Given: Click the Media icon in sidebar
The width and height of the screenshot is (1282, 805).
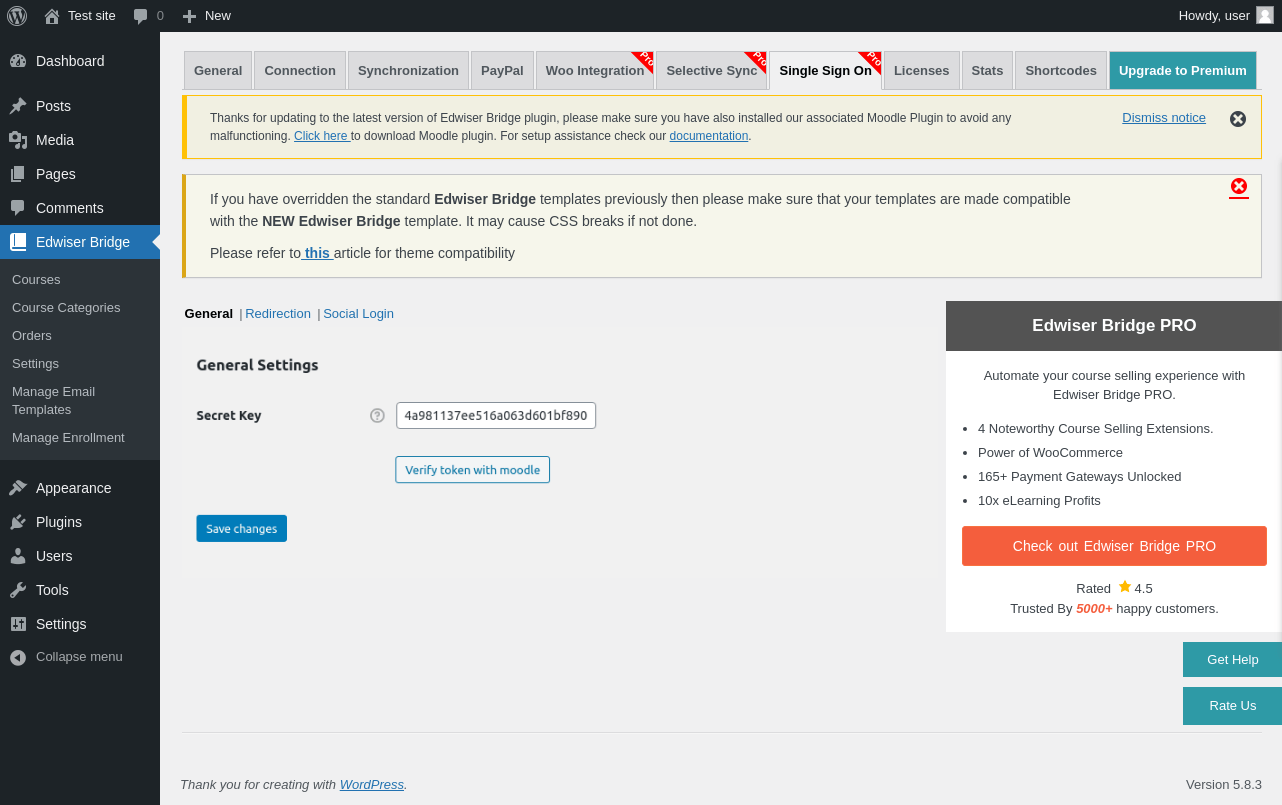Looking at the screenshot, I should 18,140.
